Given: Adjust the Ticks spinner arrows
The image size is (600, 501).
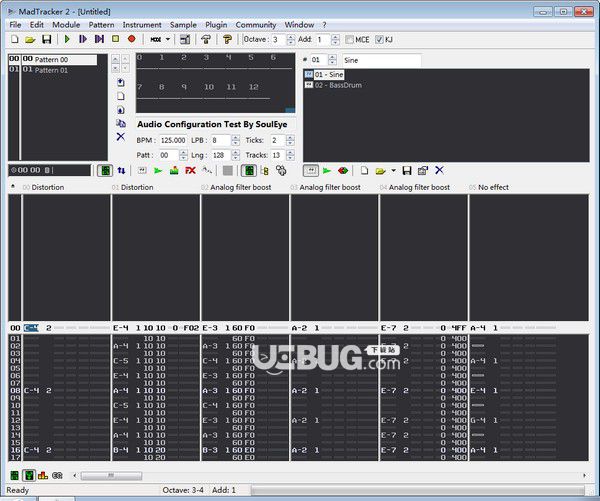Looking at the screenshot, I should pyautogui.click(x=290, y=140).
